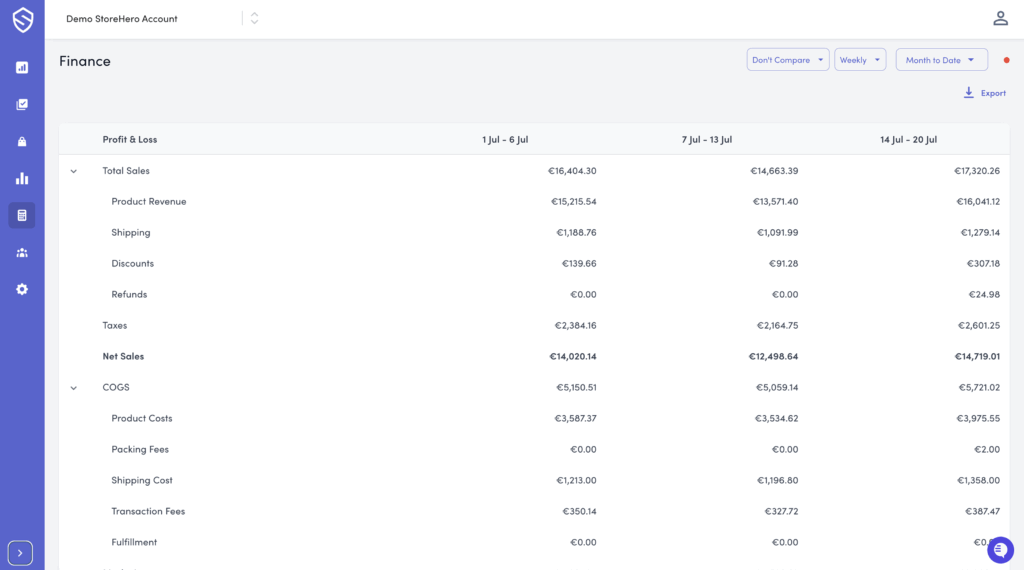Switch account using the account selector arrows

click(254, 18)
